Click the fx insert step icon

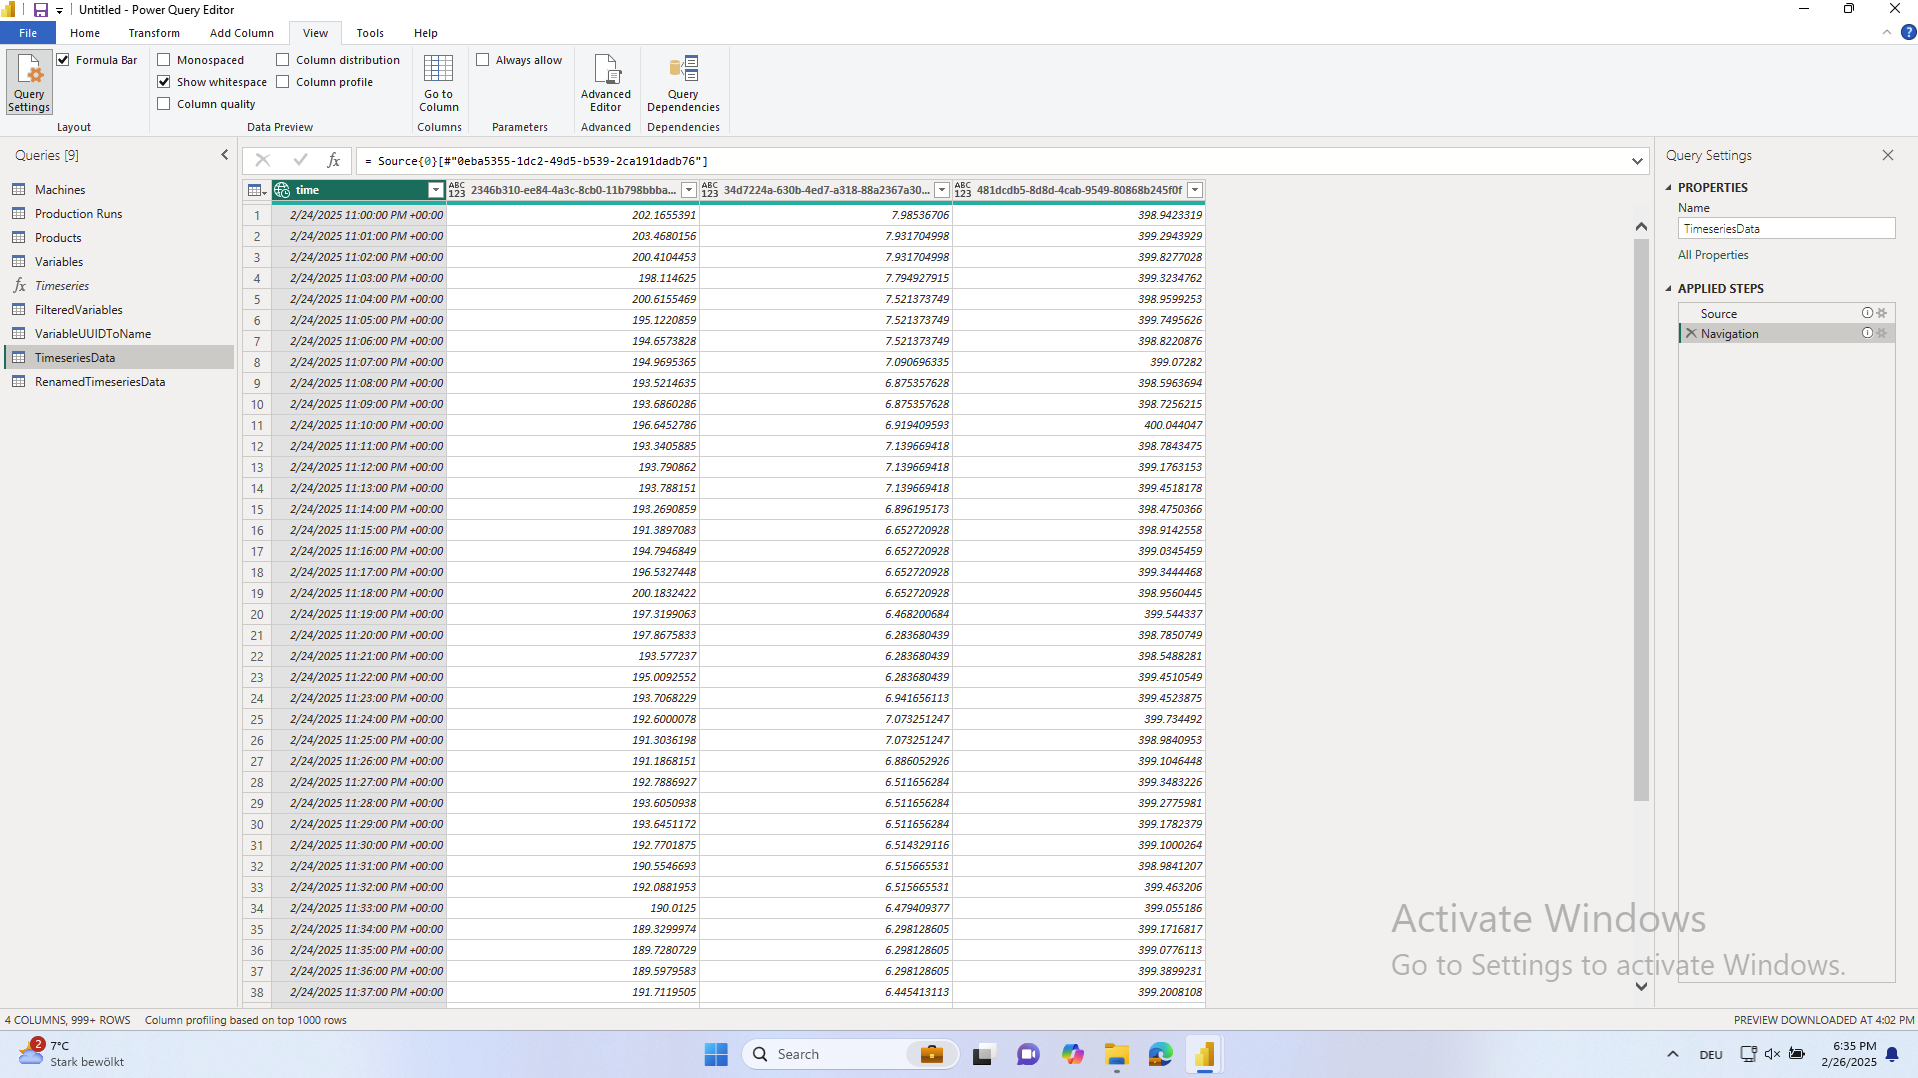coord(333,160)
